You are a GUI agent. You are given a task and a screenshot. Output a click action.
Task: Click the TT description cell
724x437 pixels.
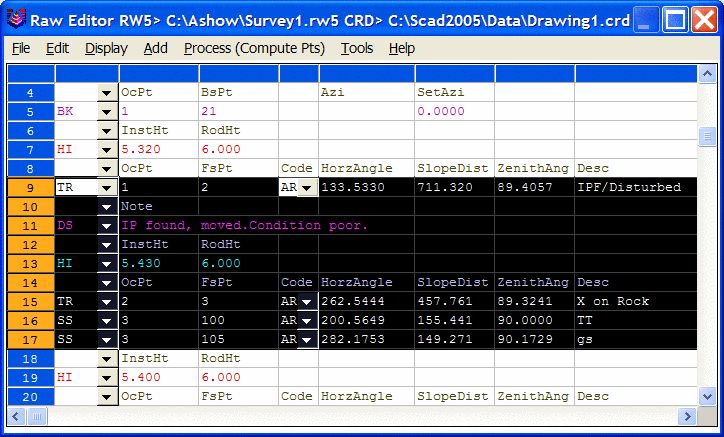click(x=636, y=321)
